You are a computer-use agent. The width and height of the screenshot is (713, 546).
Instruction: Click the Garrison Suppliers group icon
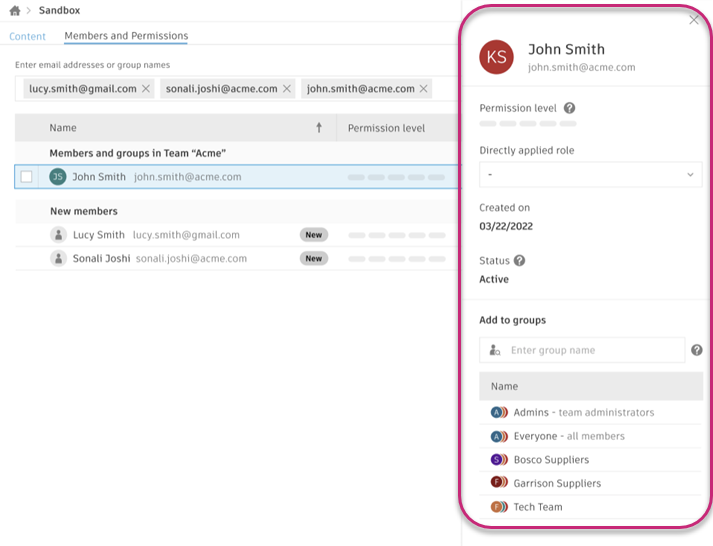tap(499, 482)
